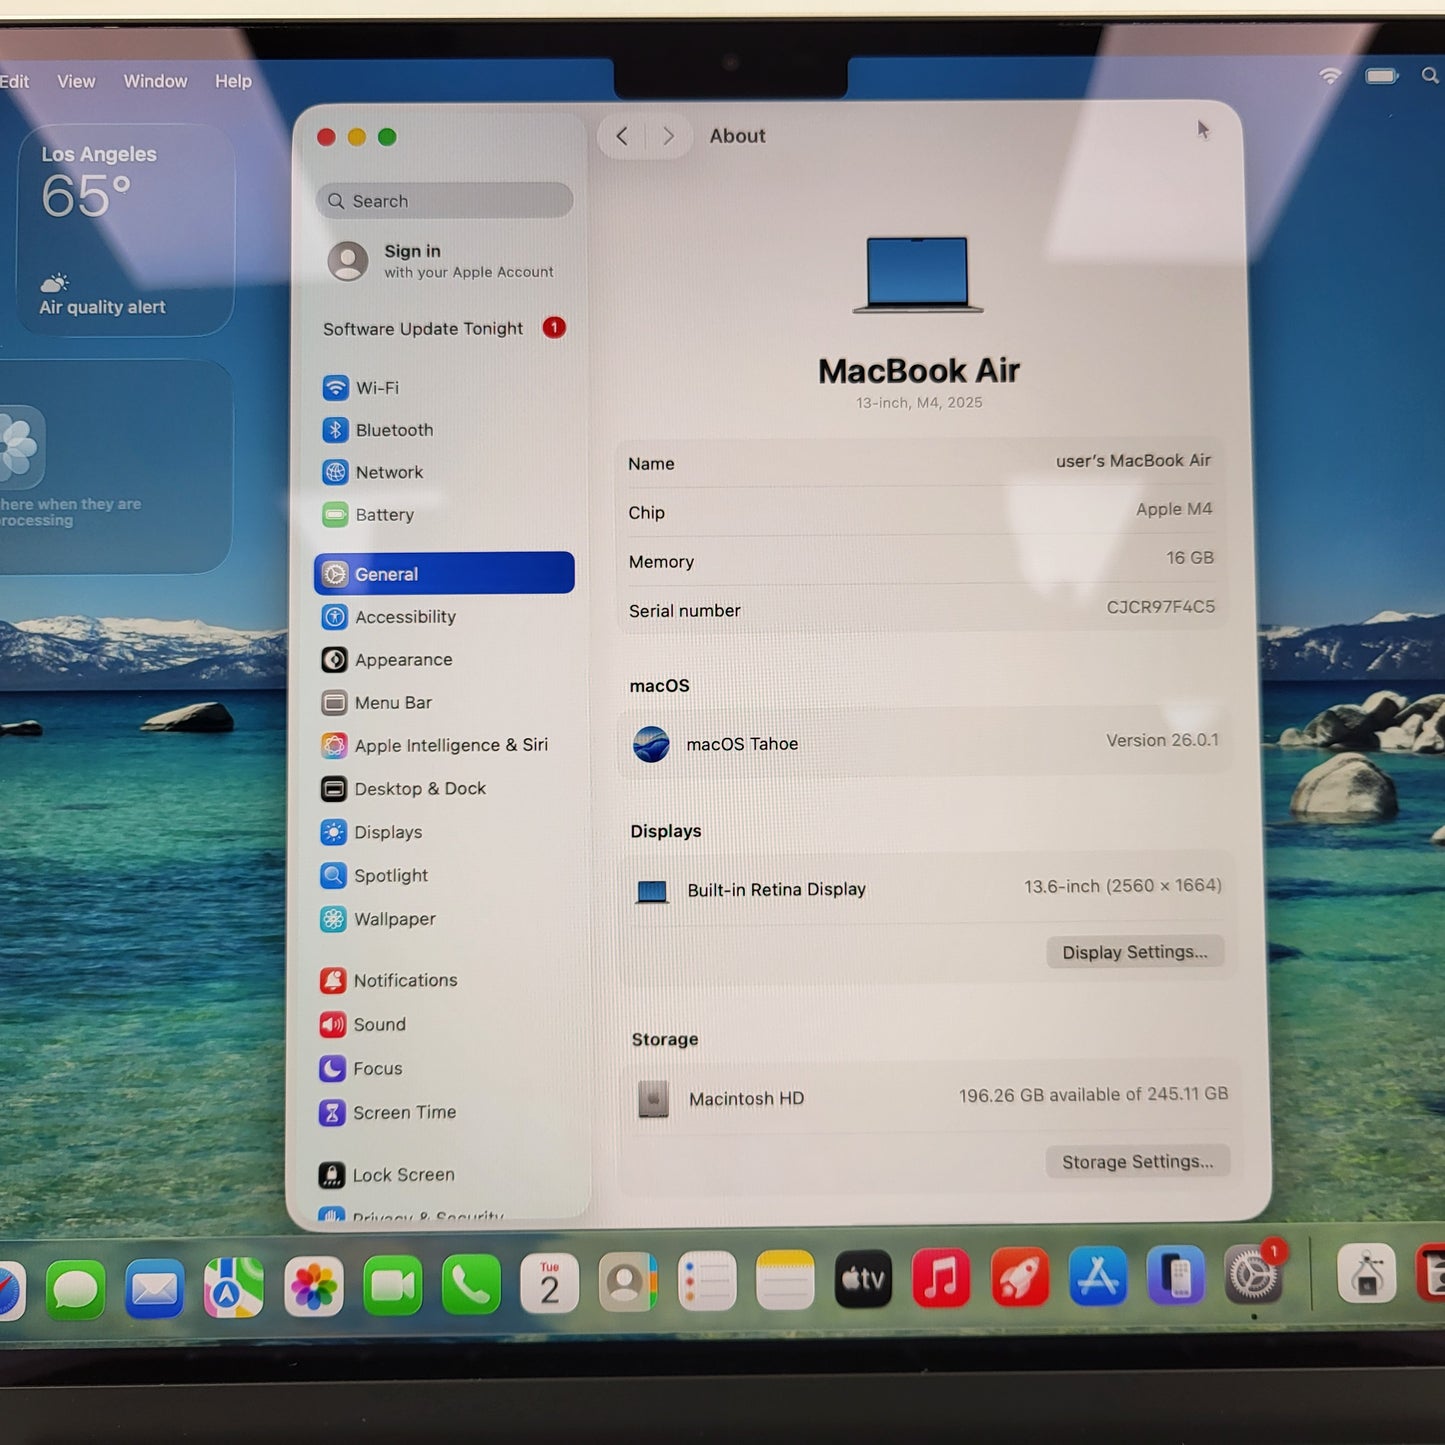The height and width of the screenshot is (1445, 1445).
Task: Open Accessibility settings
Action: tap(405, 617)
